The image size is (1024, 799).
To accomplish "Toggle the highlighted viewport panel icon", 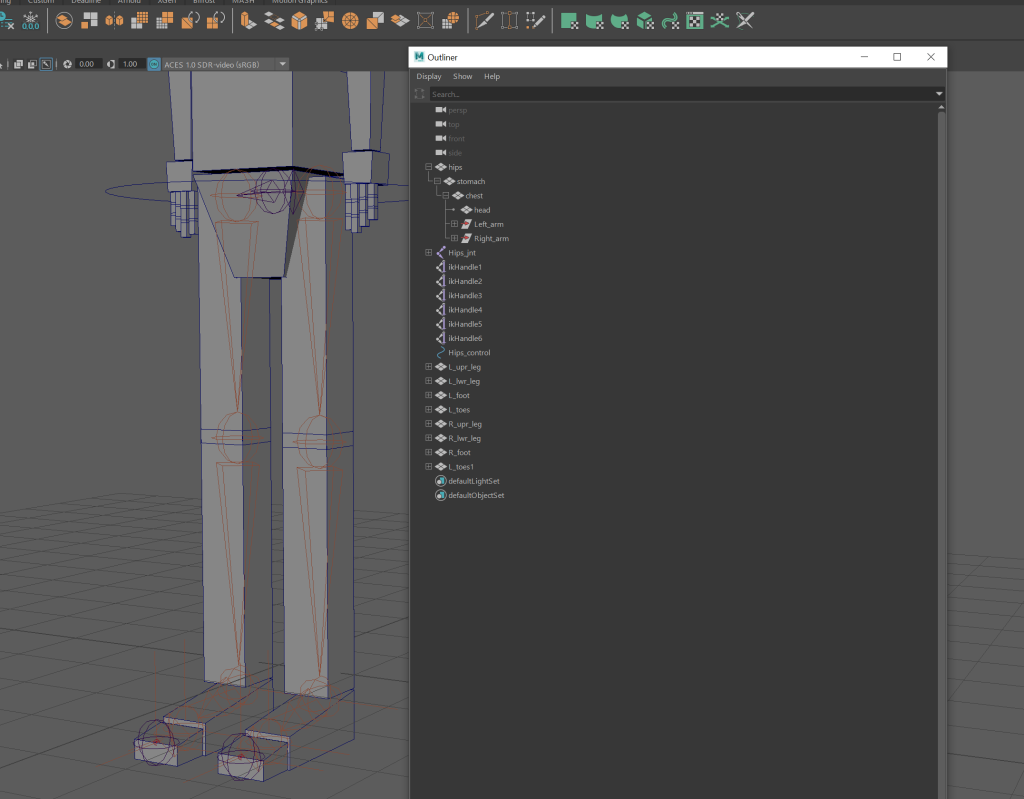I will [46, 64].
